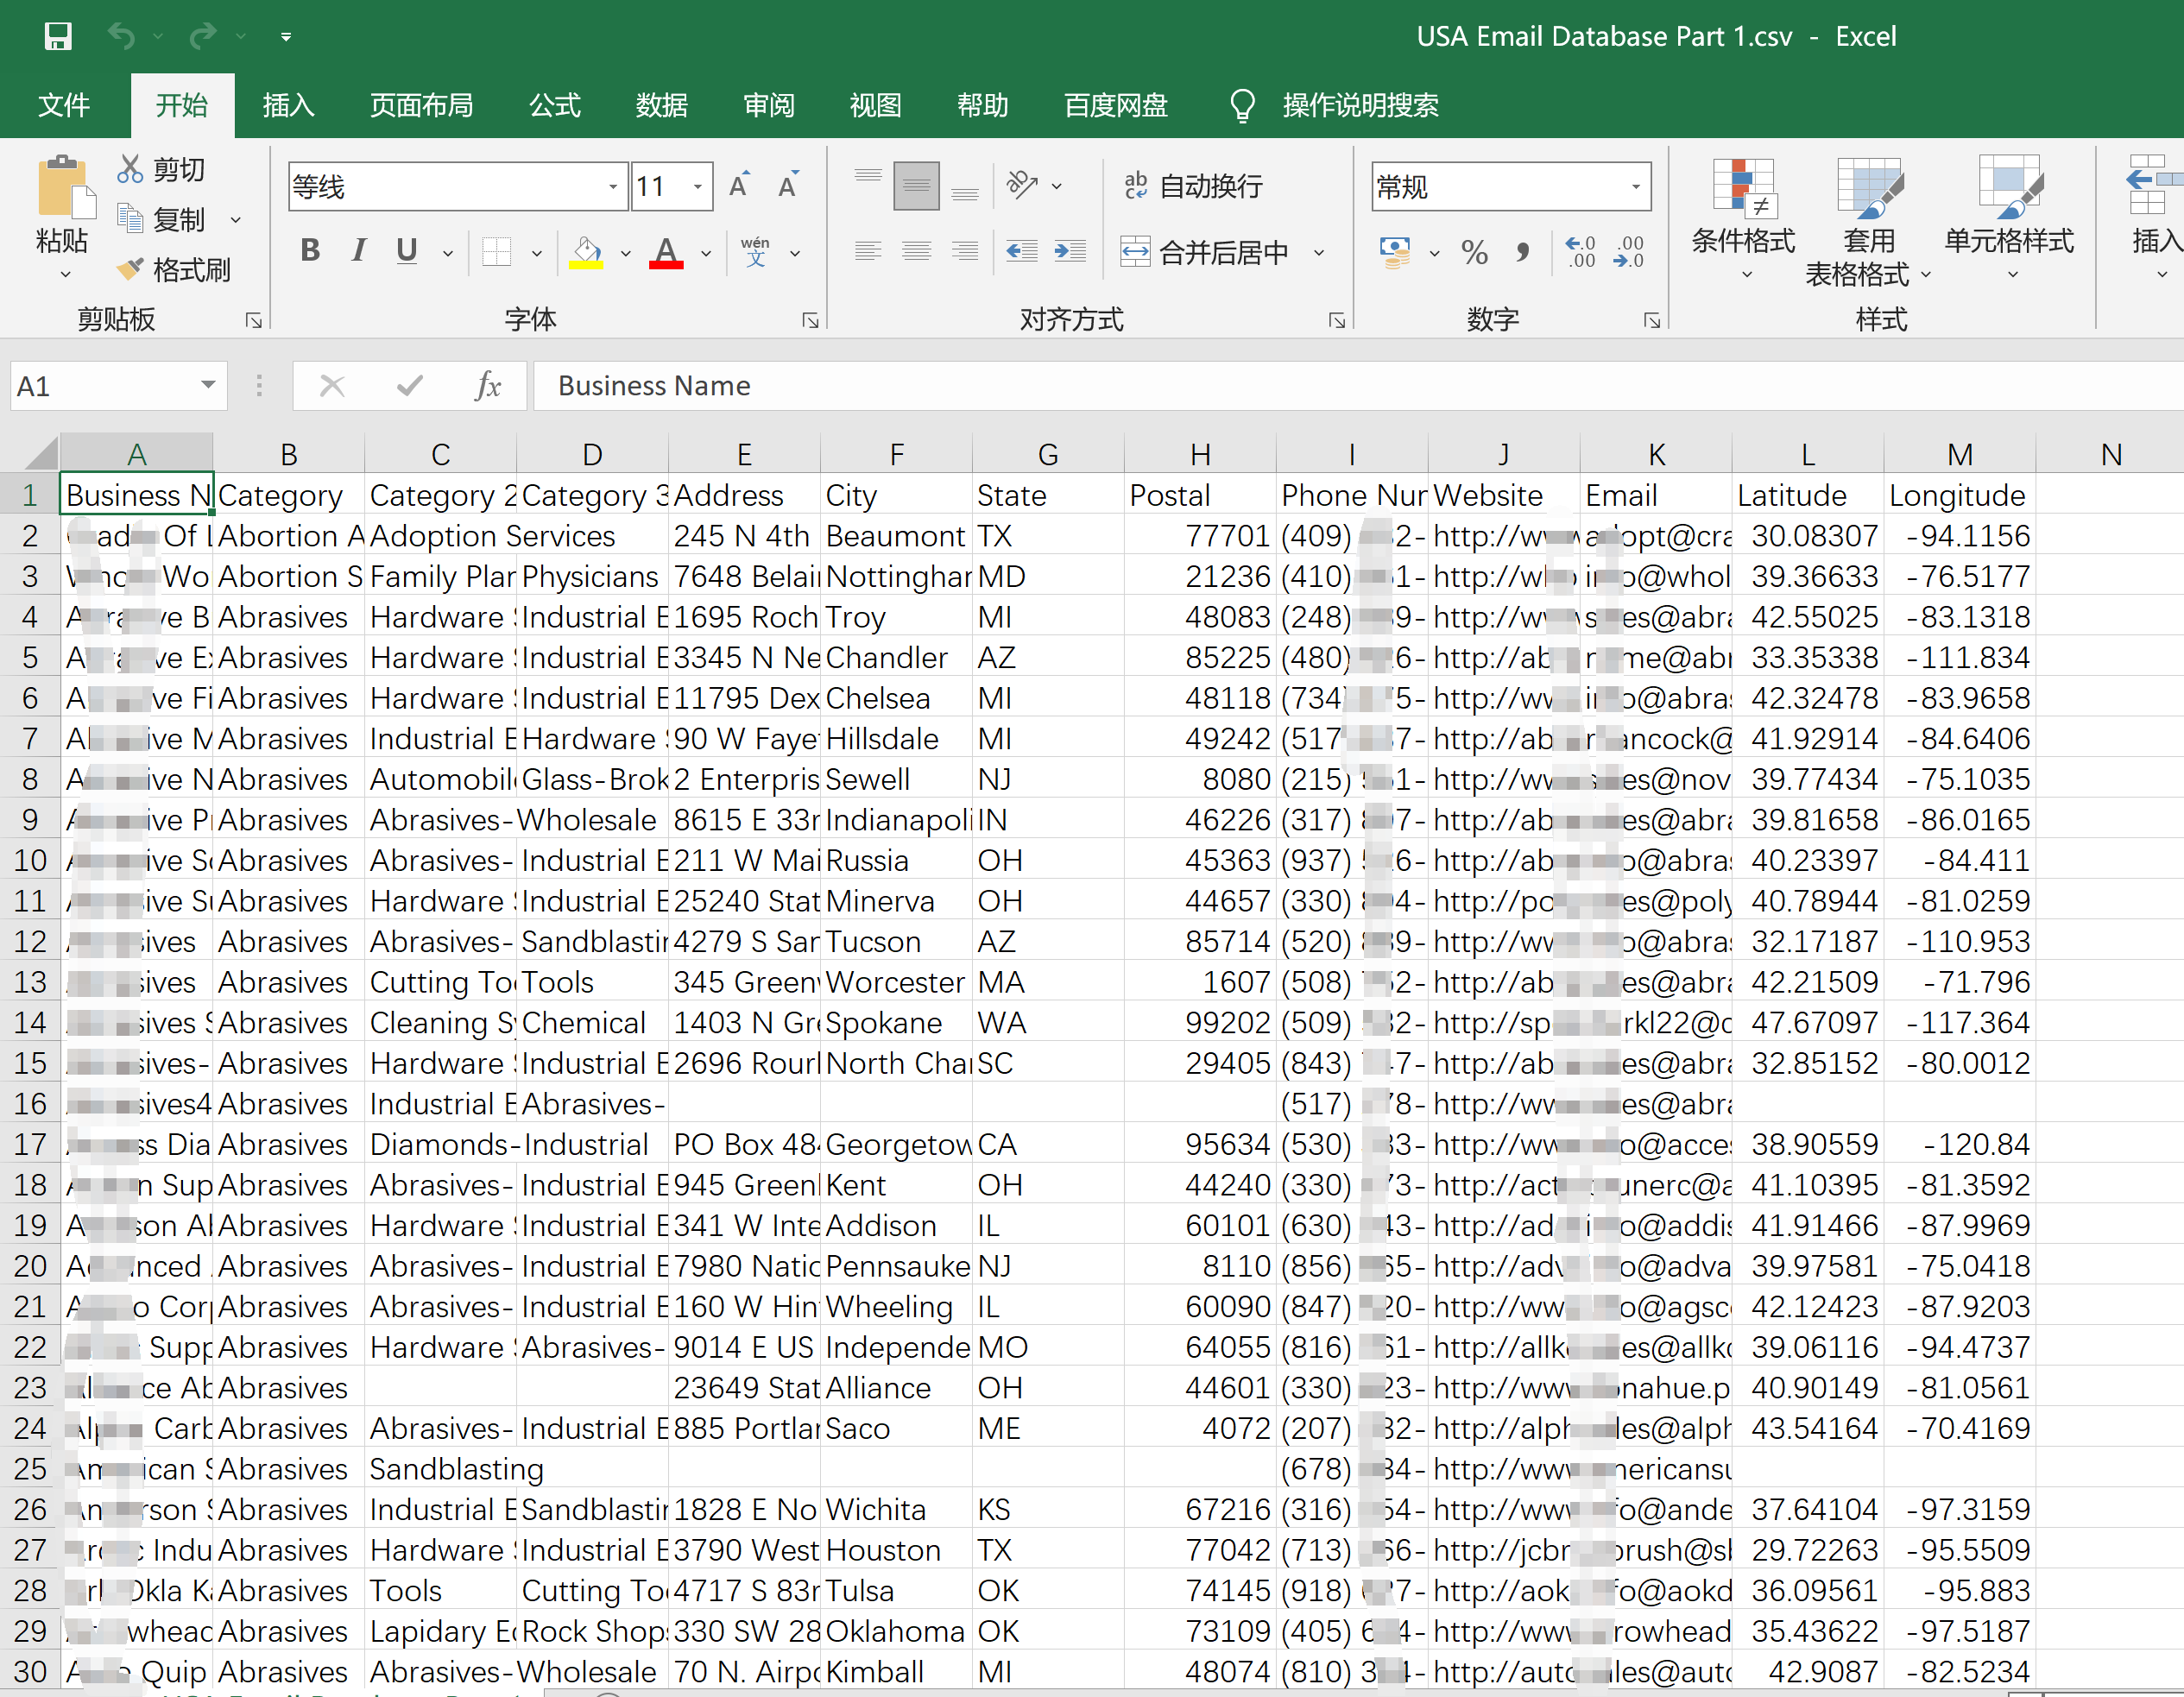Click the Name Box showing A1
2184x1697 pixels.
[x=118, y=386]
